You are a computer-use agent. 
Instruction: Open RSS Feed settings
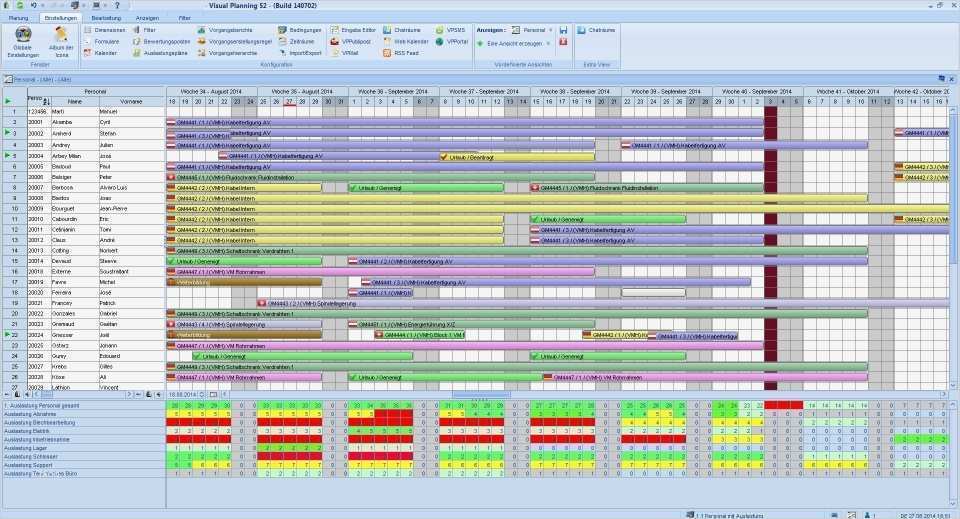point(401,53)
